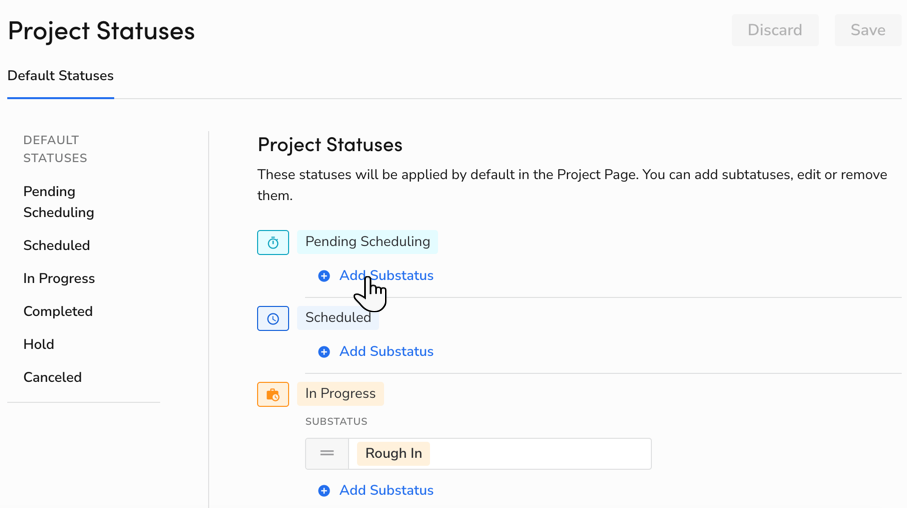Click the Scheduled clock icon
The image size is (907, 508).
(273, 319)
